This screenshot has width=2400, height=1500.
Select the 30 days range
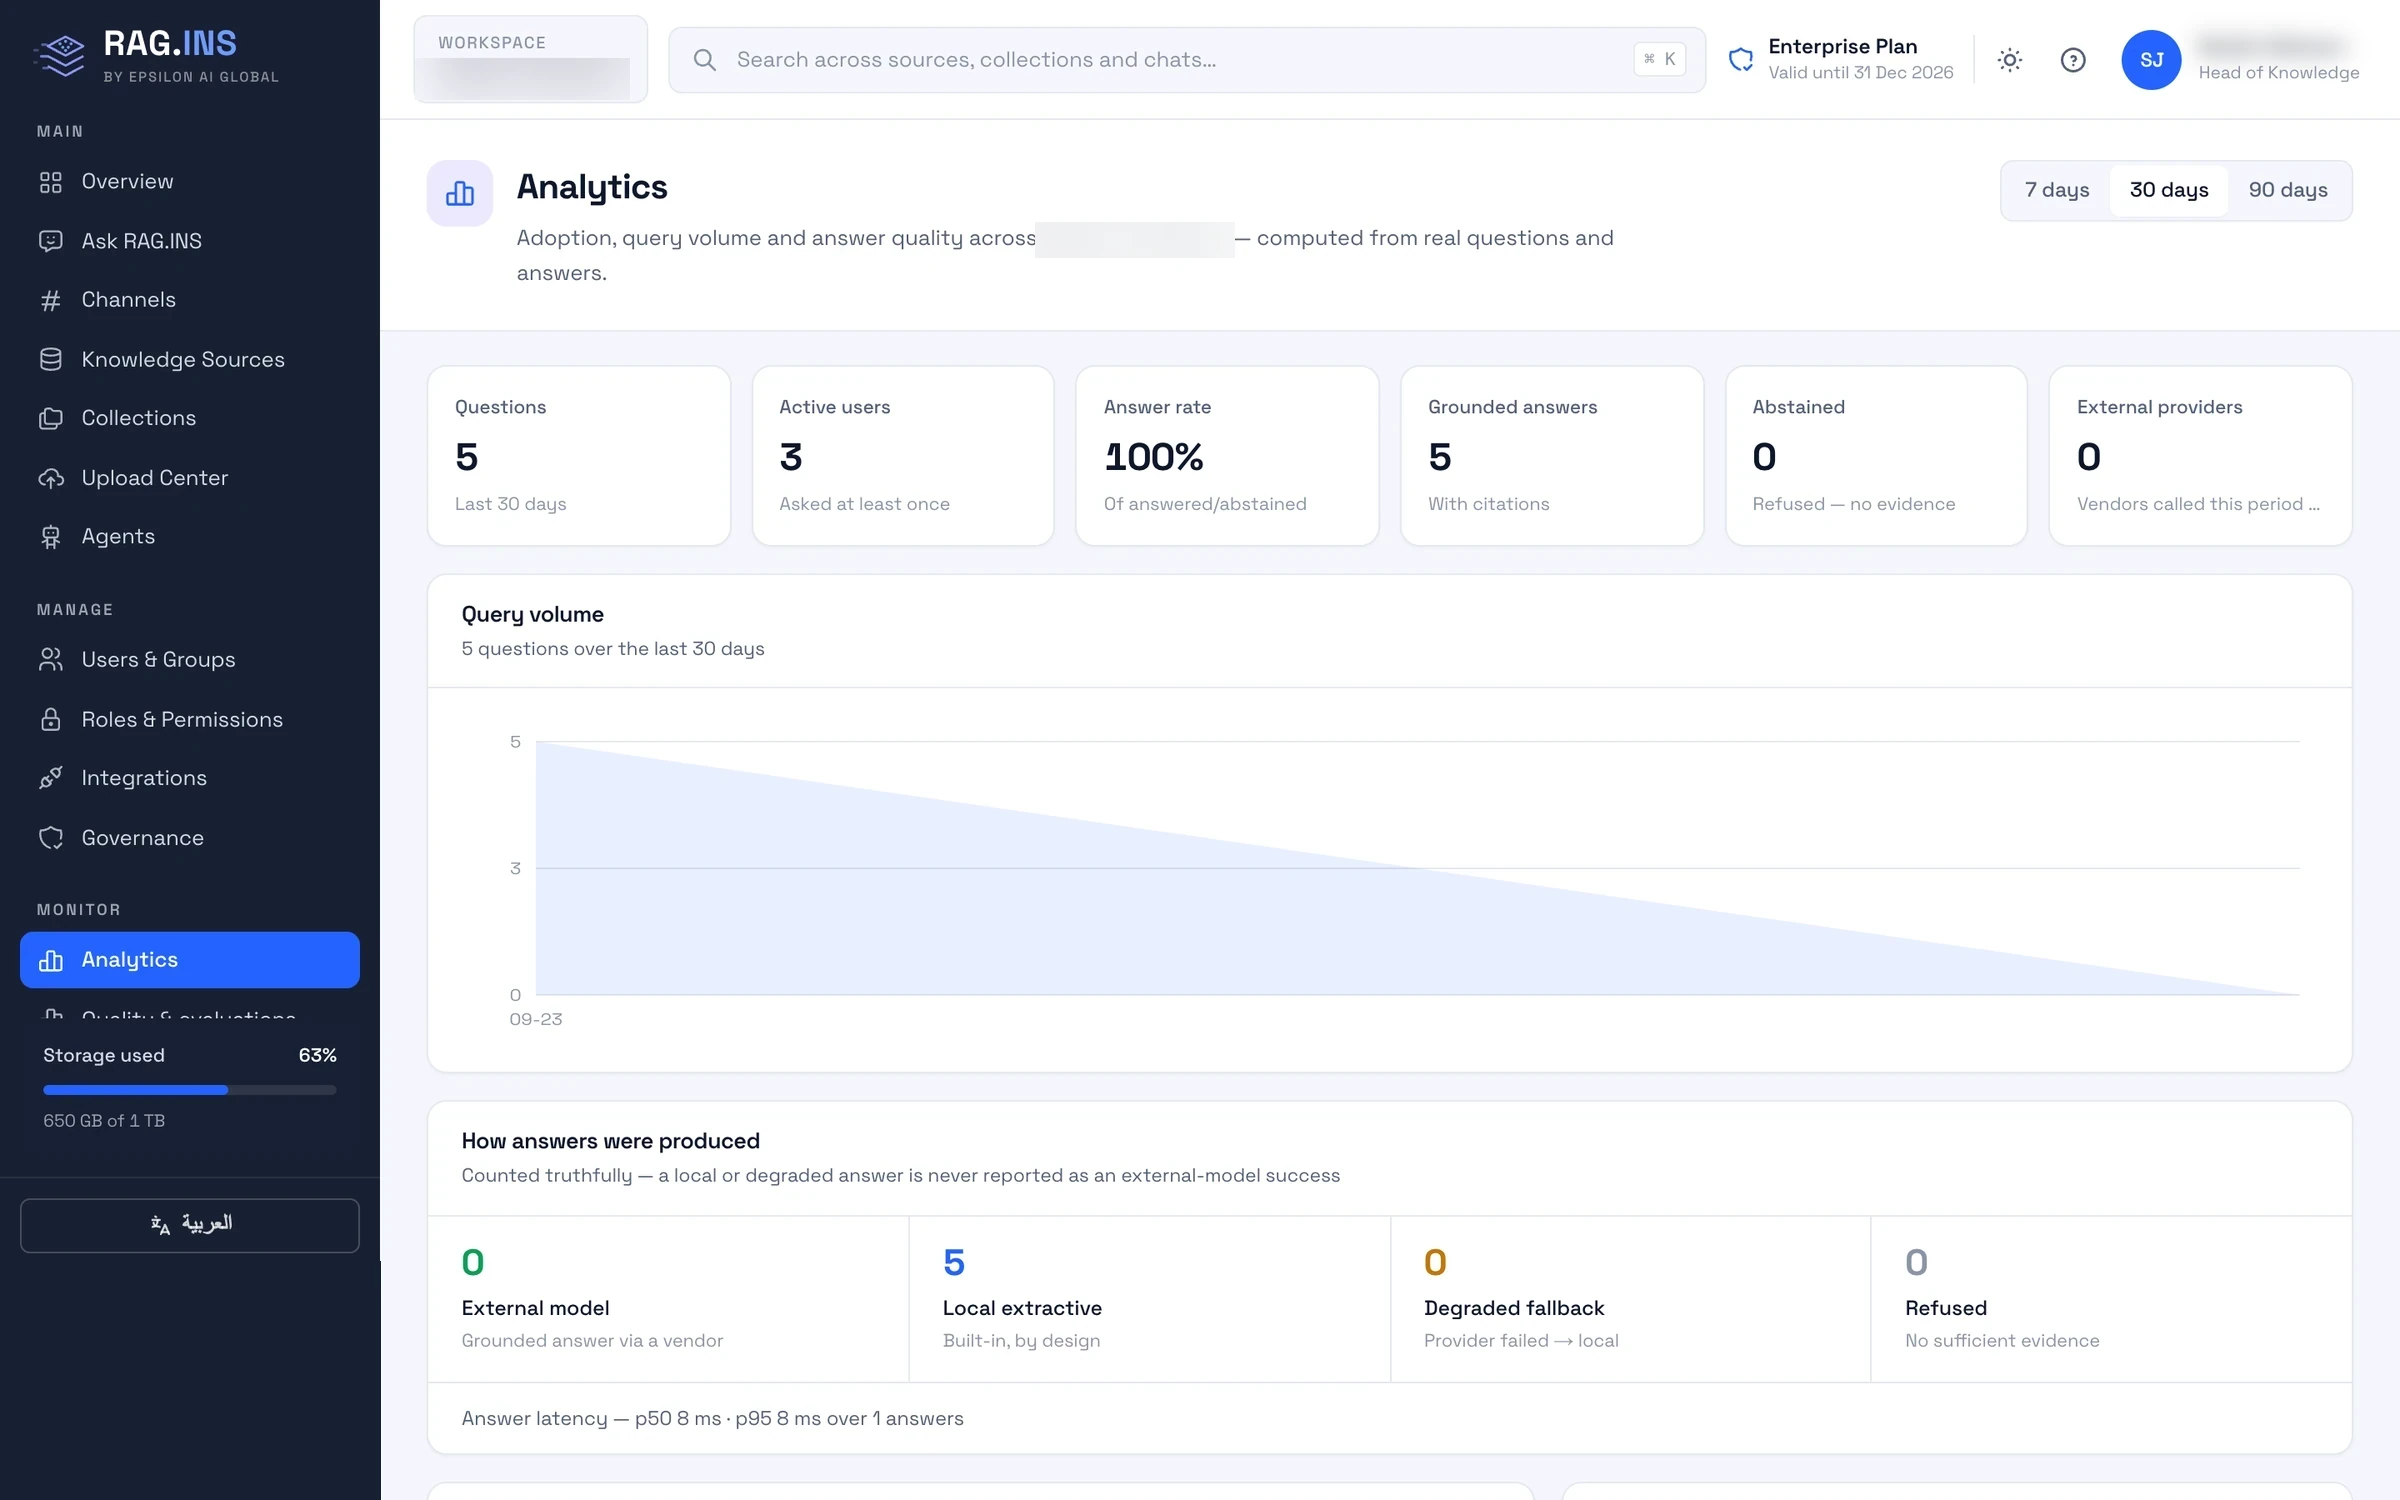[2169, 190]
